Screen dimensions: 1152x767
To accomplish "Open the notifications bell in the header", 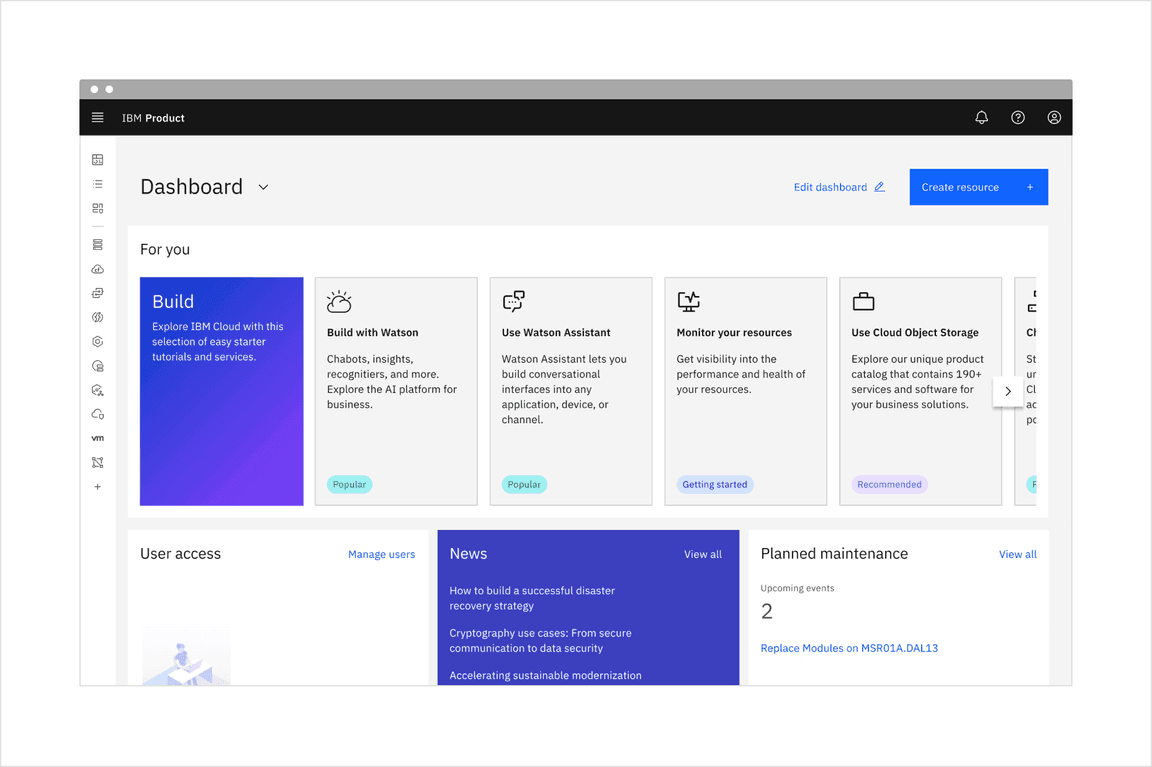I will coord(981,117).
